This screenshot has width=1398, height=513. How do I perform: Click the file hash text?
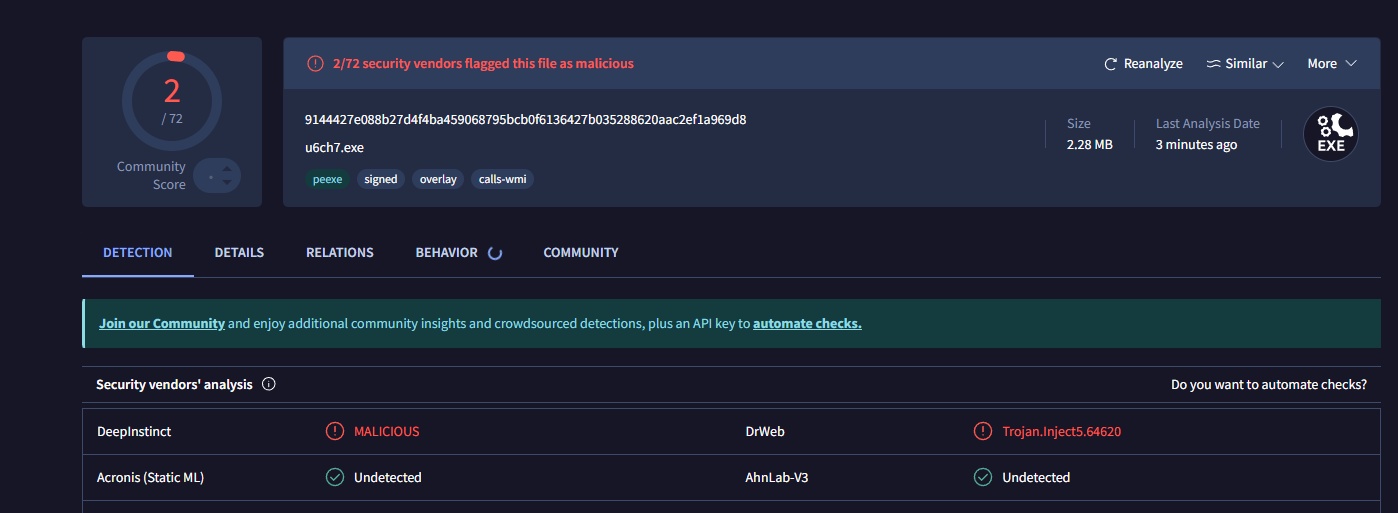point(525,120)
